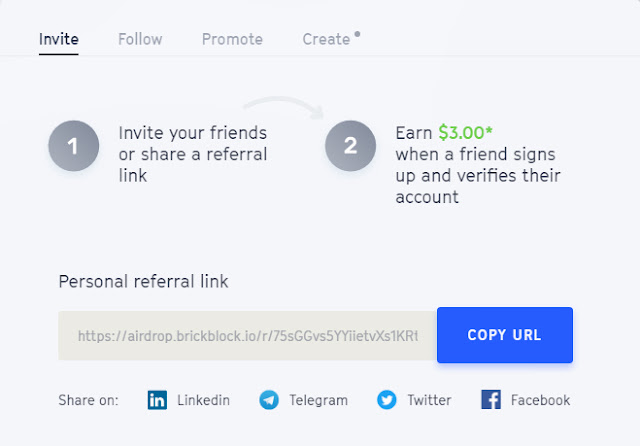This screenshot has height=446, width=640.
Task: Click the LinkedIn logo icon
Action: pyautogui.click(x=158, y=400)
